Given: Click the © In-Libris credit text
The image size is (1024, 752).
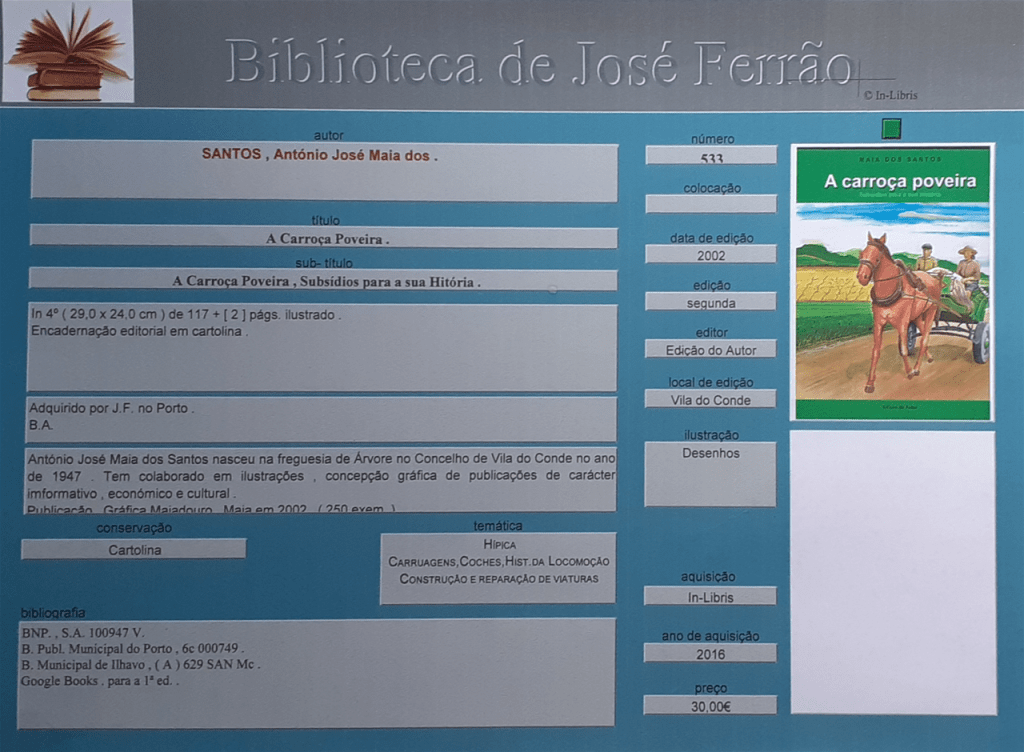Looking at the screenshot, I should (889, 95).
